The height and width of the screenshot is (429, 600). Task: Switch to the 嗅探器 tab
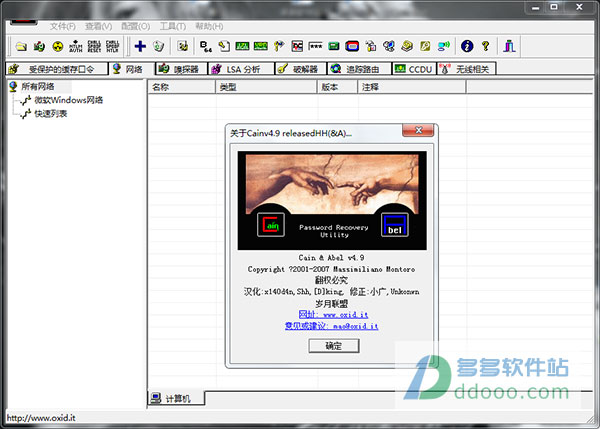[181, 69]
